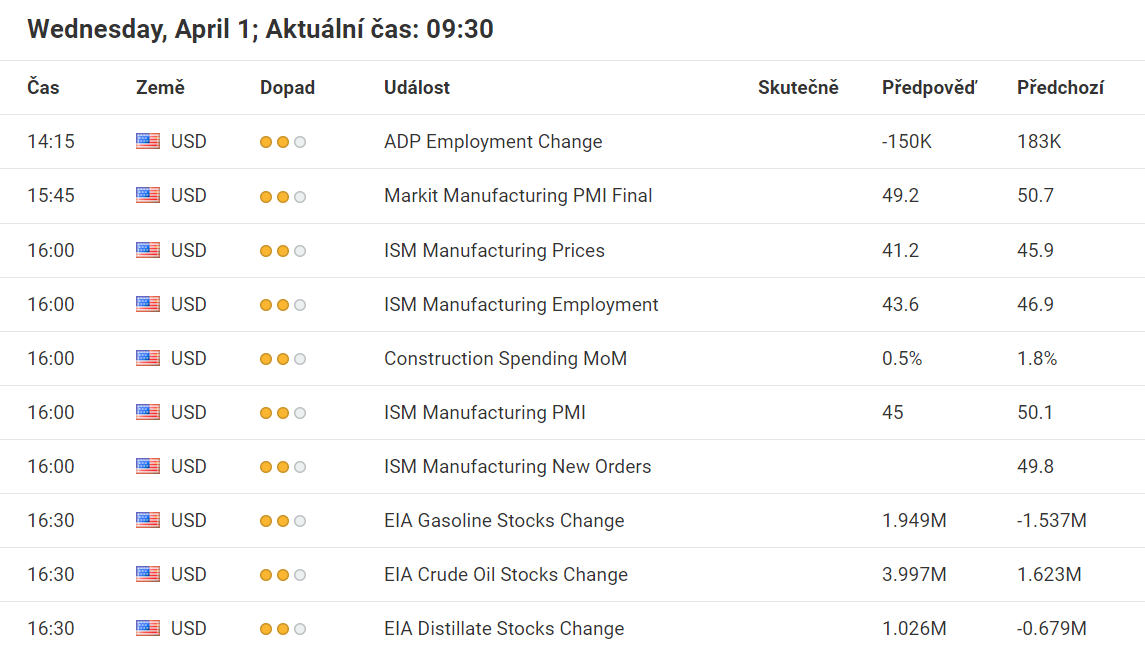This screenshot has width=1145, height=653.
Task: Open the ADP Employment Change event
Action: 493,142
